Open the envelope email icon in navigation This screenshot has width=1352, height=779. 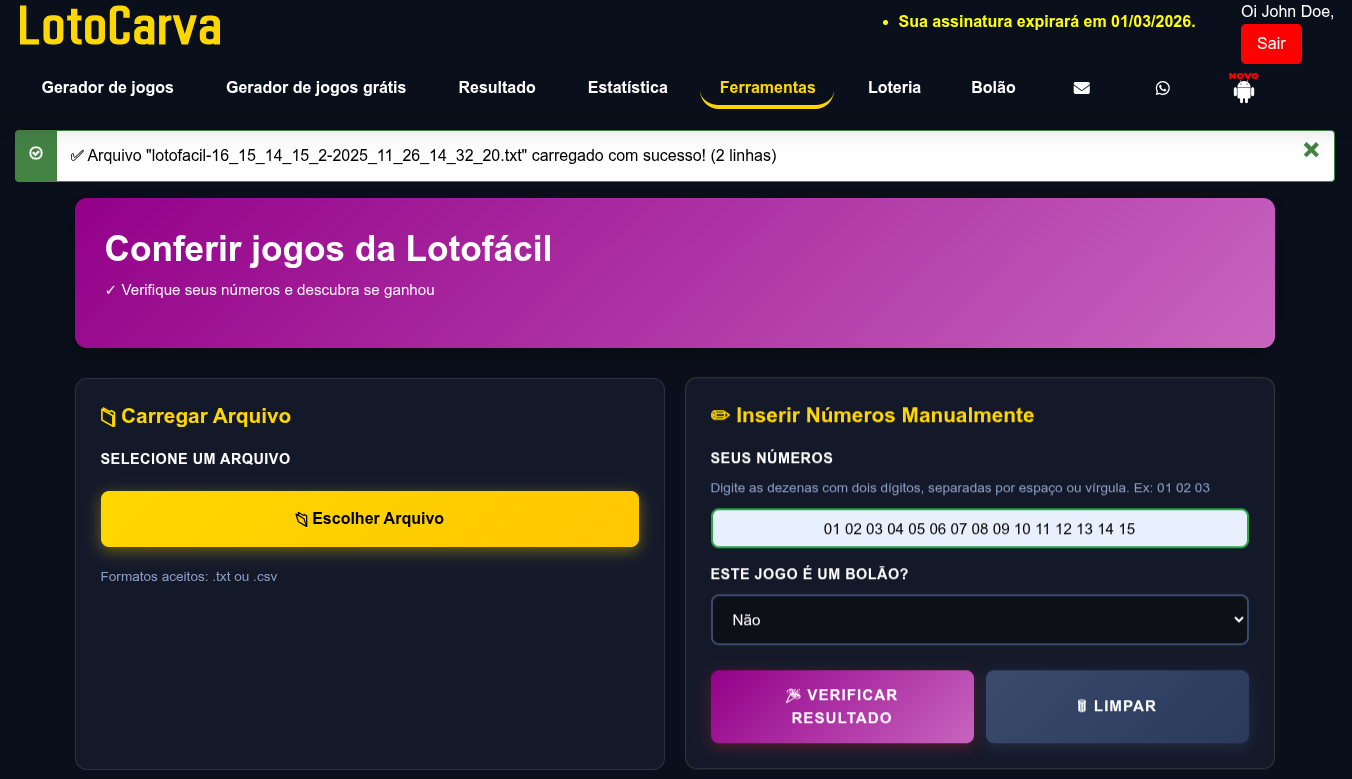[1081, 88]
